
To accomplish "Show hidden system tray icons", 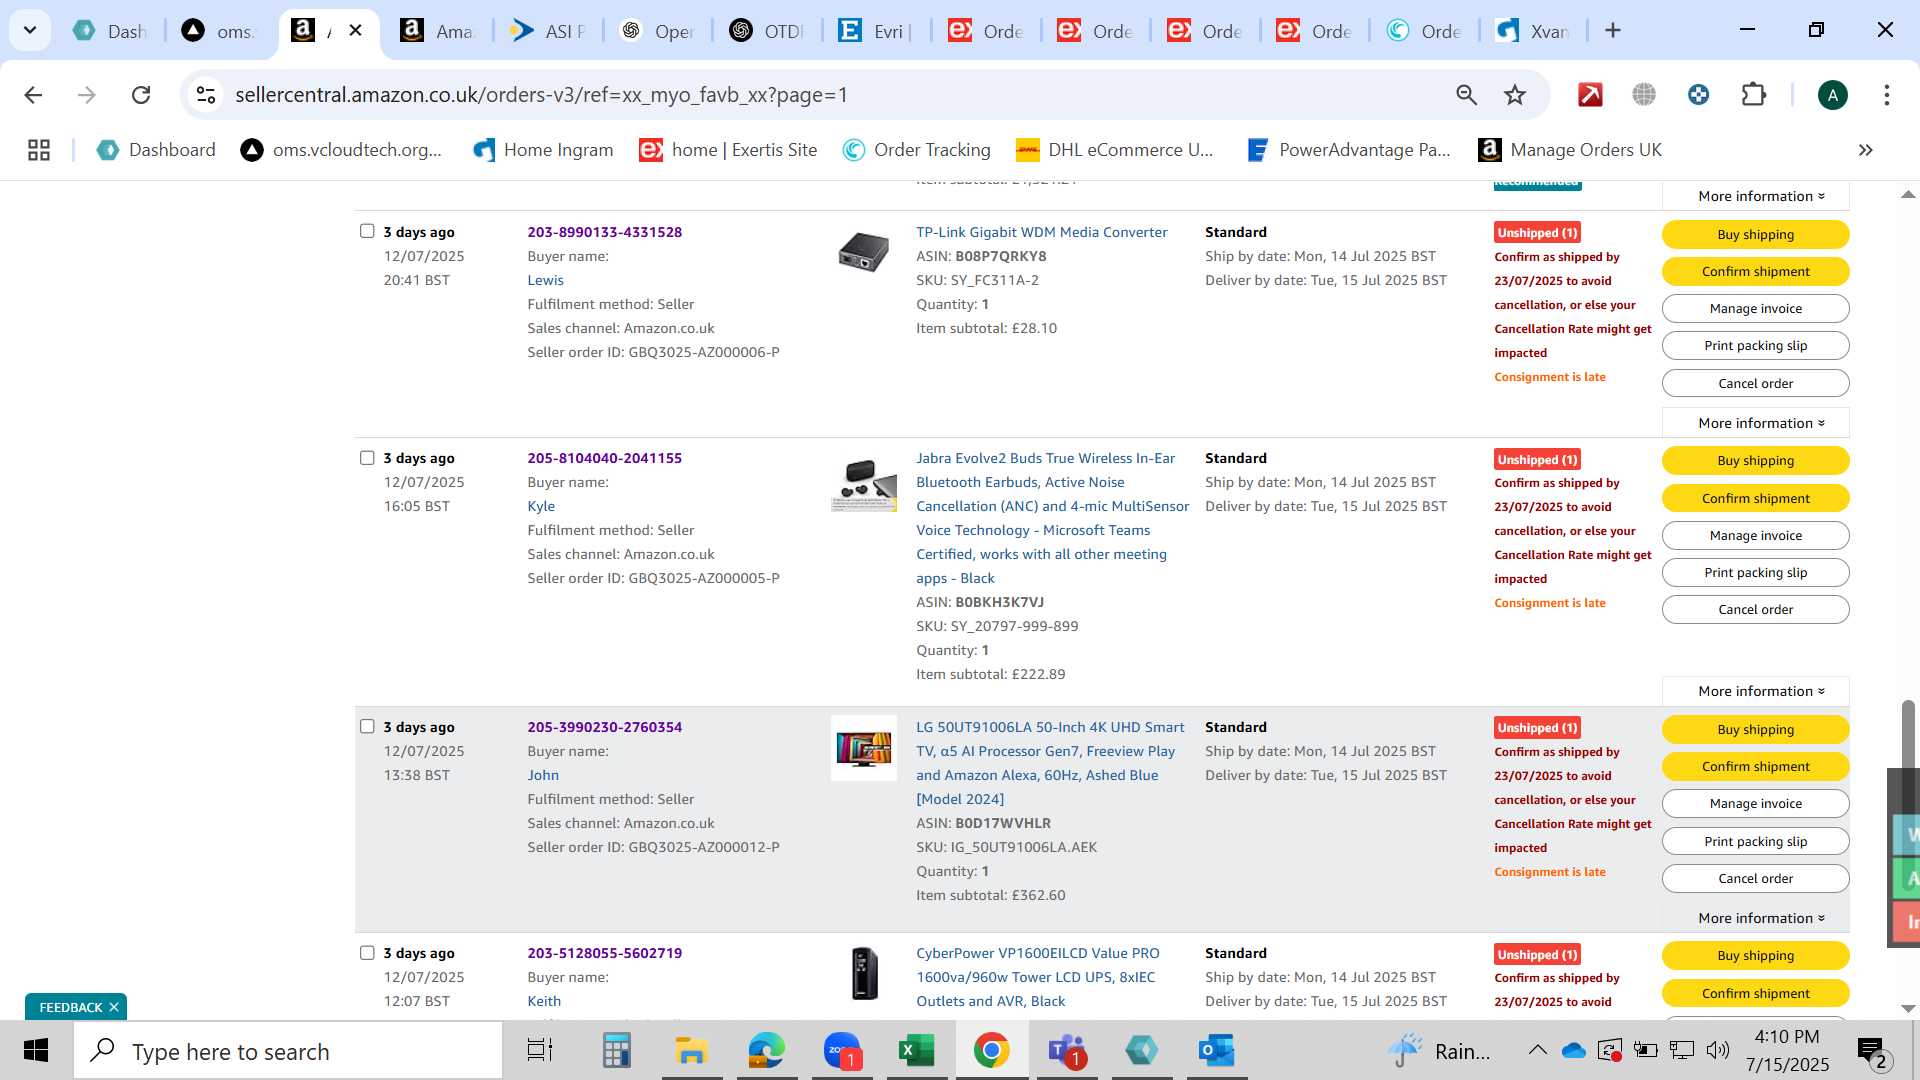I will point(1537,1051).
